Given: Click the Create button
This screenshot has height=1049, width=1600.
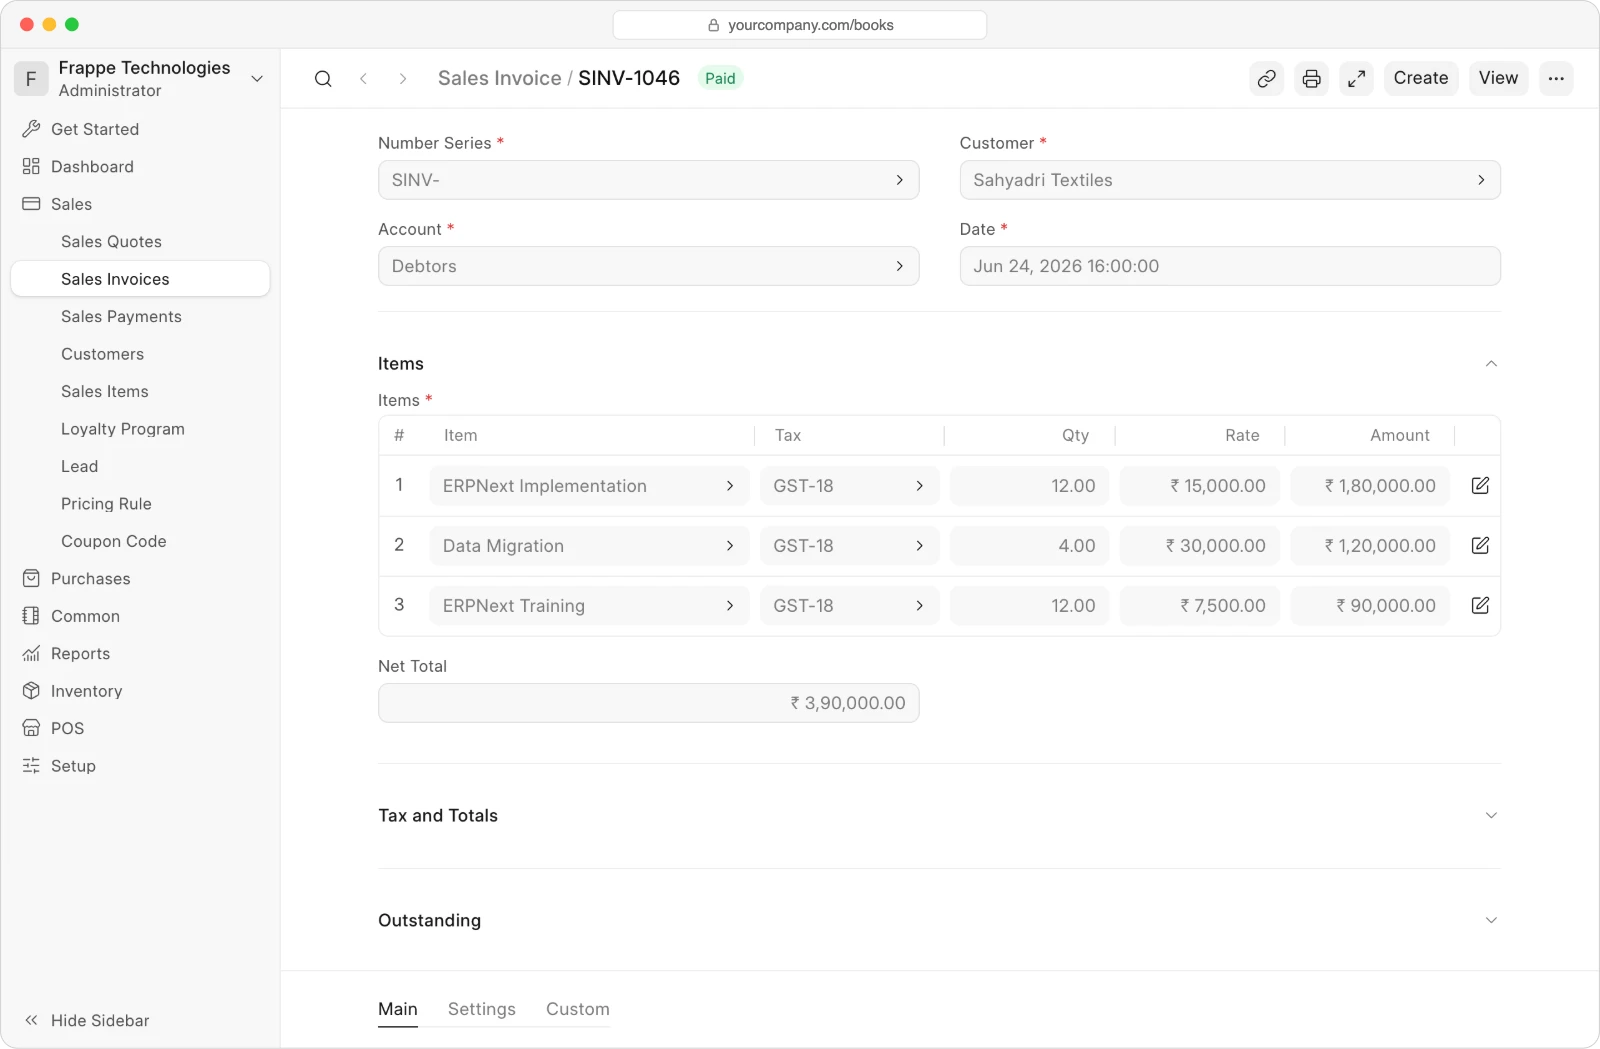Looking at the screenshot, I should pyautogui.click(x=1421, y=78).
